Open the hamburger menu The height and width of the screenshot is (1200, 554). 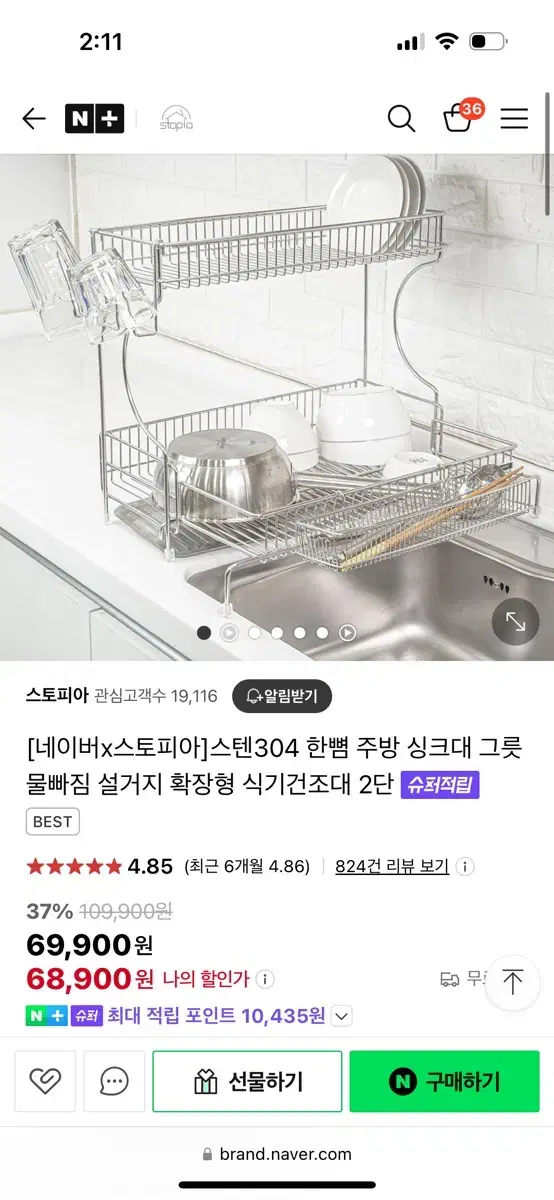(514, 119)
